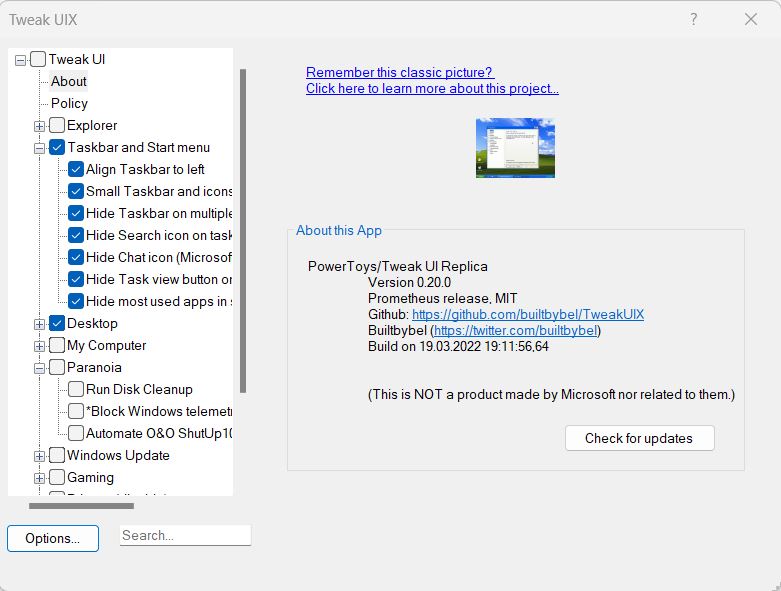Check the My Computer checkbox
This screenshot has height=591, width=781.
(x=57, y=345)
